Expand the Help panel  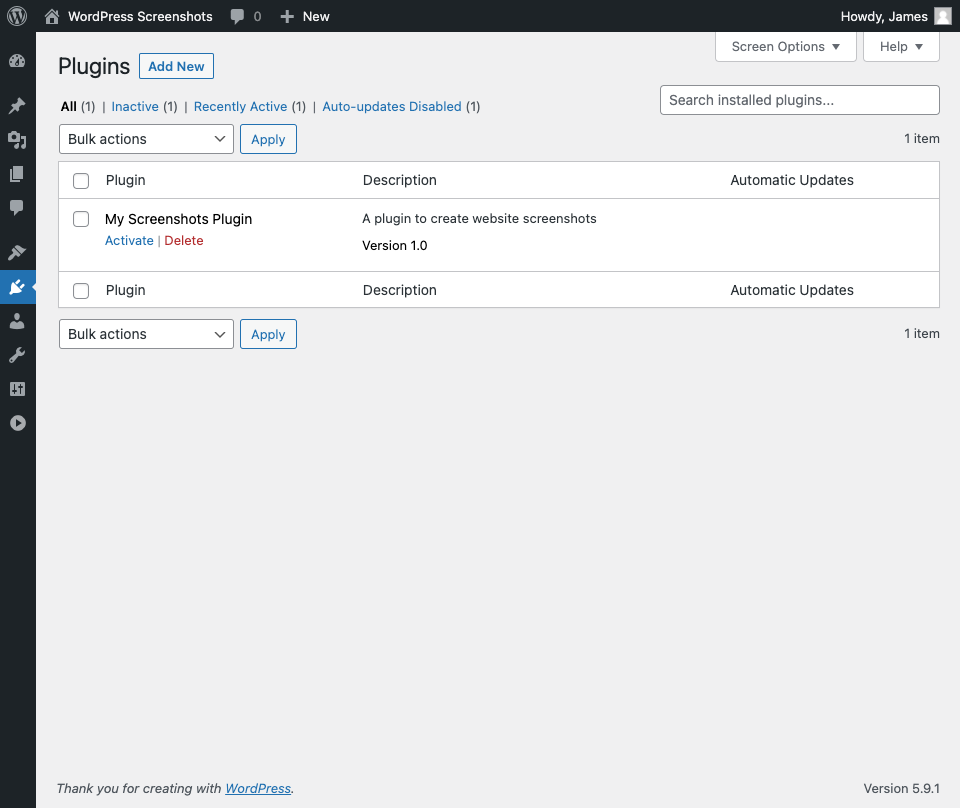tap(901, 46)
